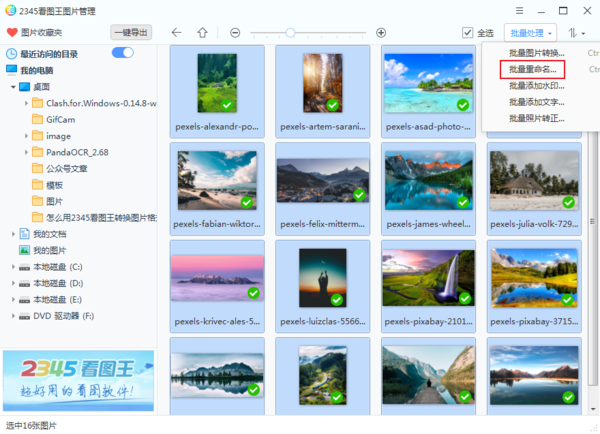The image size is (600, 434).
Task: Open the GifCam folder
Action: [60, 119]
